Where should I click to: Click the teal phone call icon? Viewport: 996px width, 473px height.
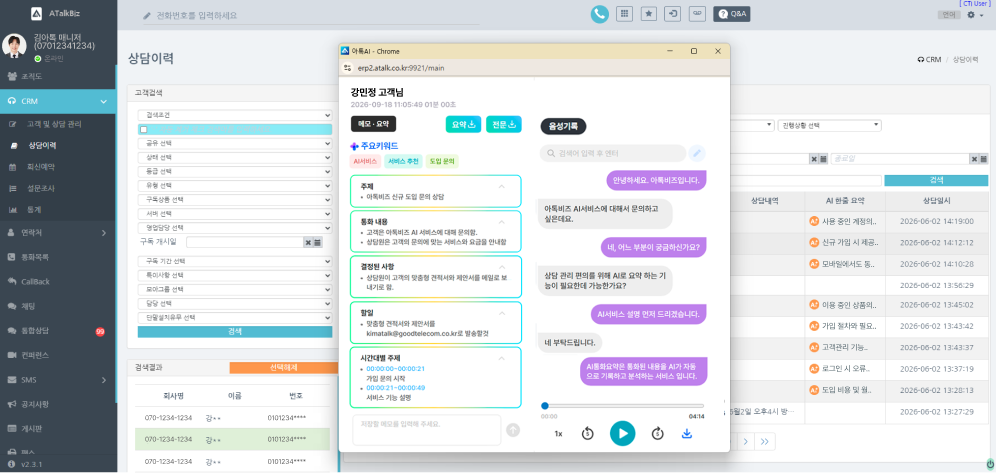click(x=599, y=14)
